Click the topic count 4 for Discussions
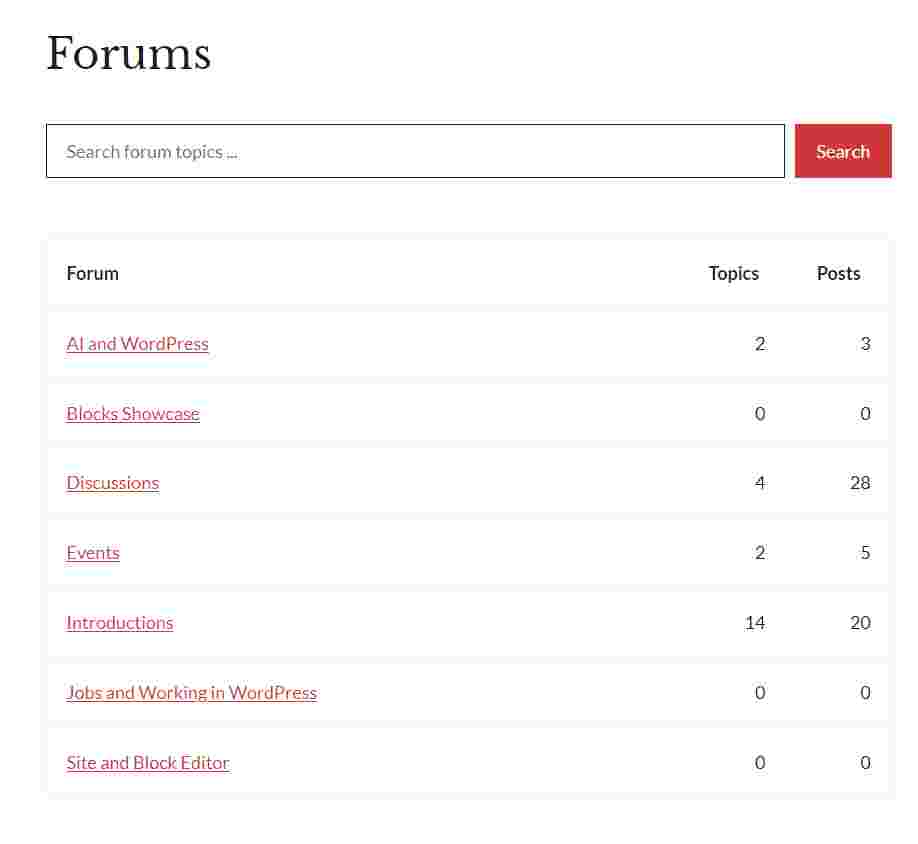 760,483
